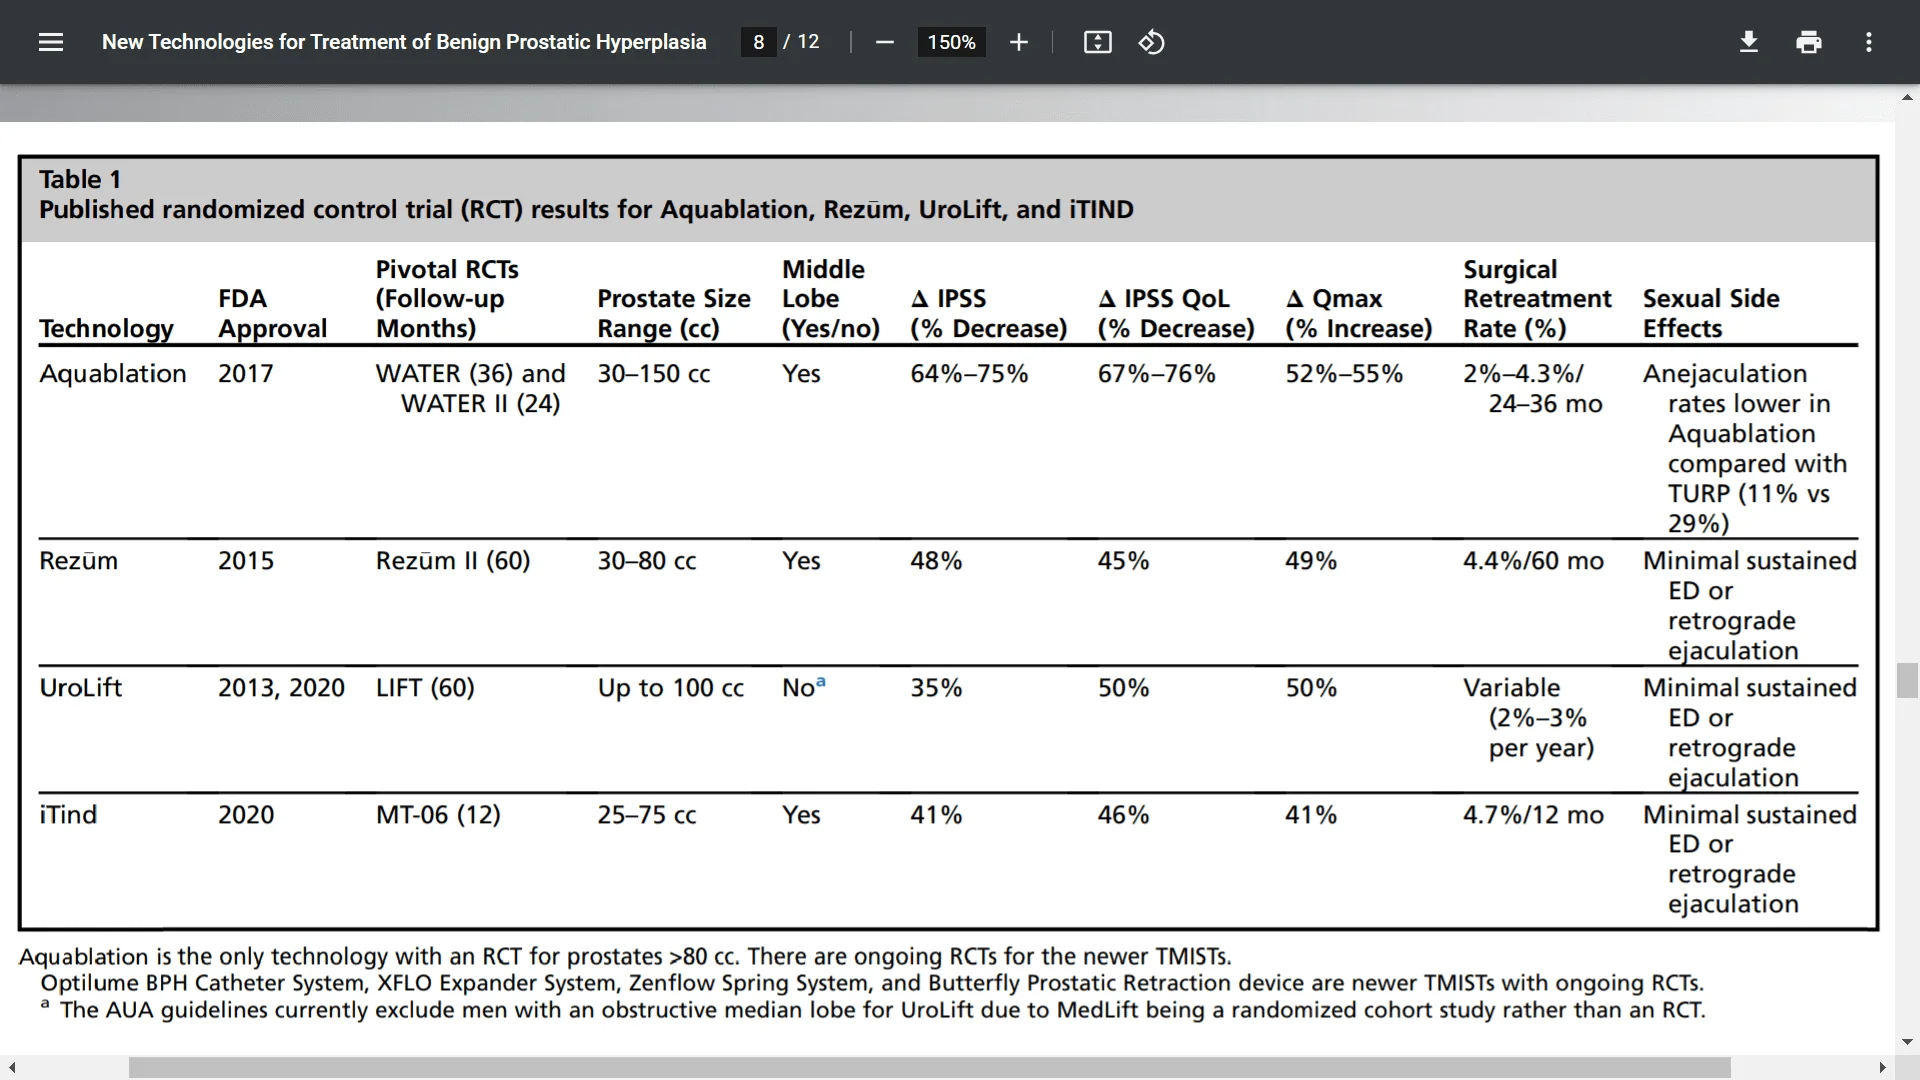
Task: Click the scroll down arrow
Action: pos(1907,1042)
